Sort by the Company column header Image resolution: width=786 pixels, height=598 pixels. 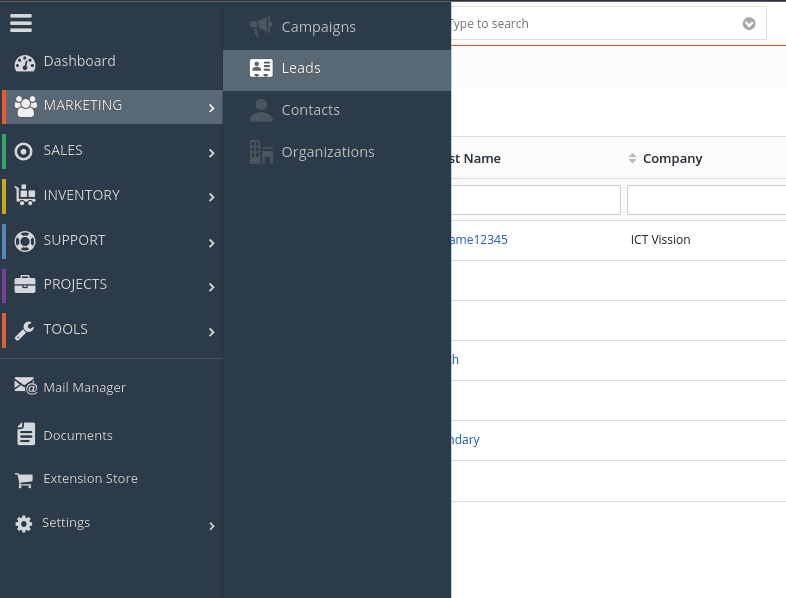[672, 158]
